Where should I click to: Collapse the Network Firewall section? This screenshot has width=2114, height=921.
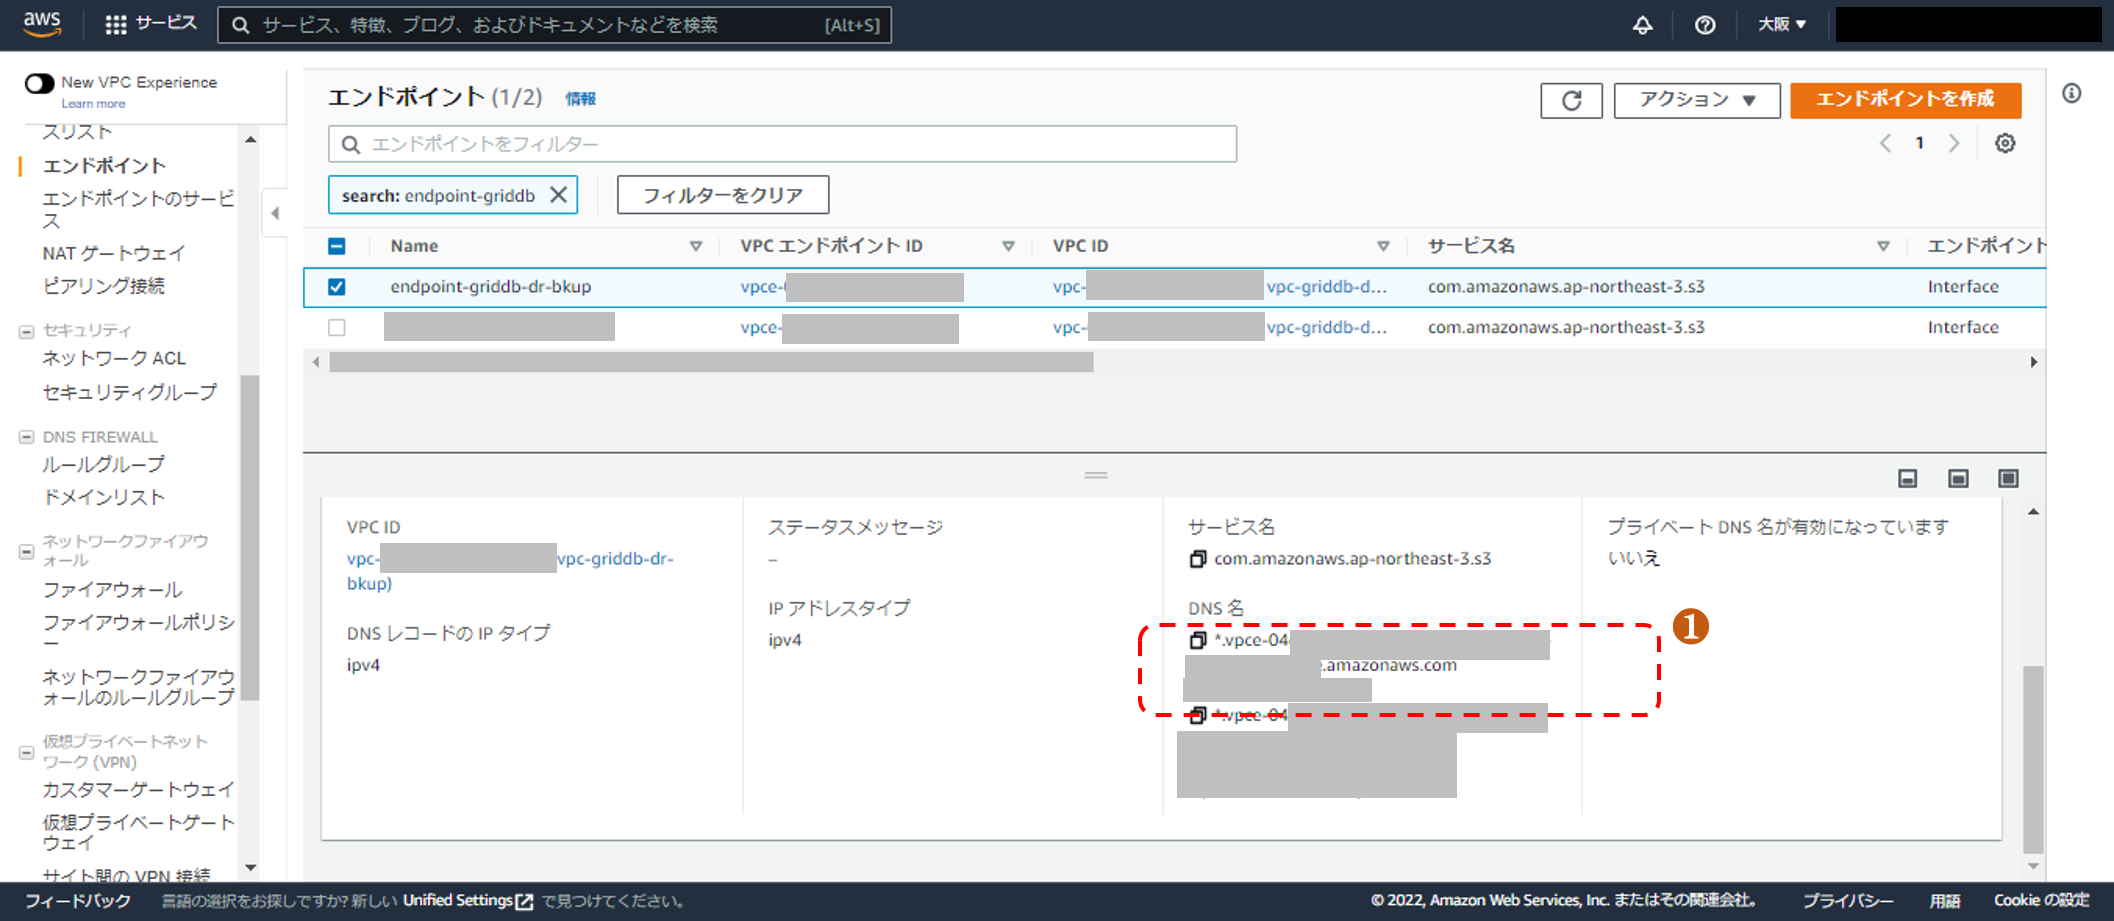pyautogui.click(x=27, y=552)
